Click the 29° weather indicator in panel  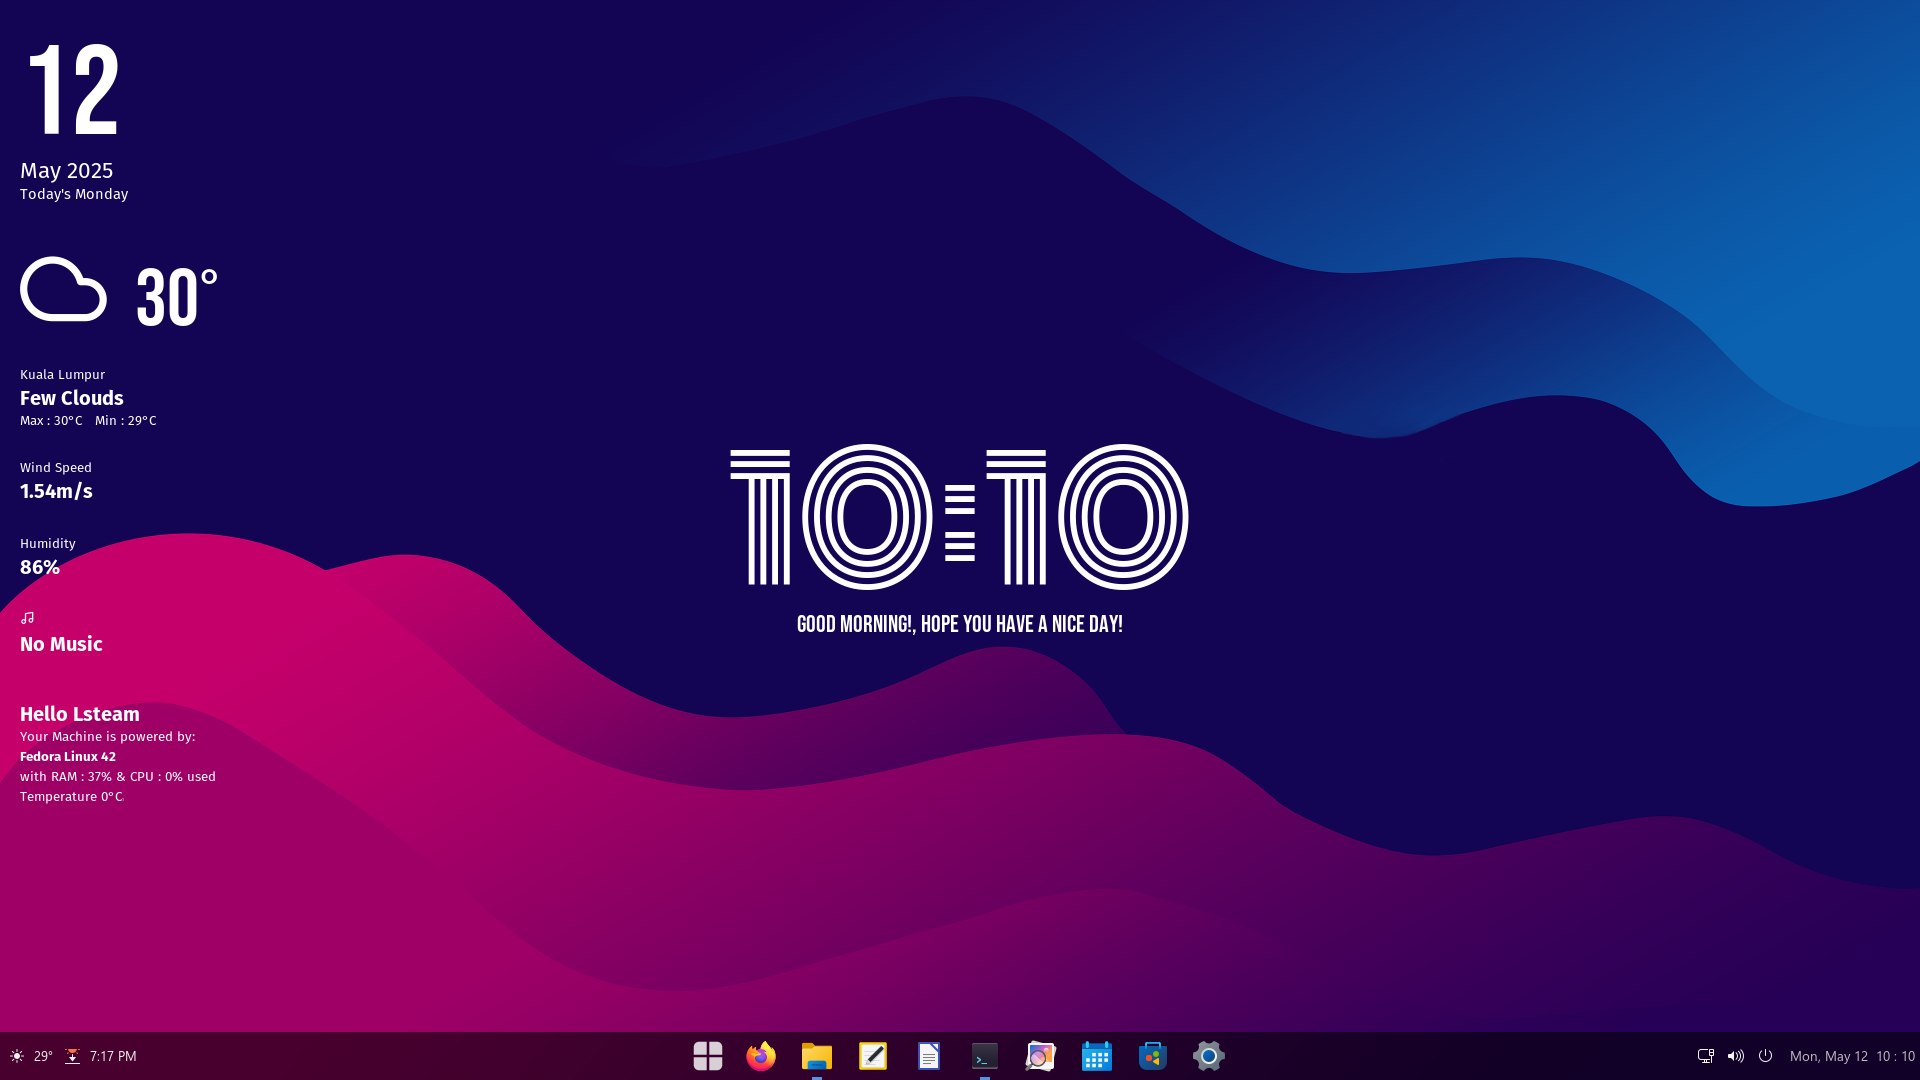31,1056
